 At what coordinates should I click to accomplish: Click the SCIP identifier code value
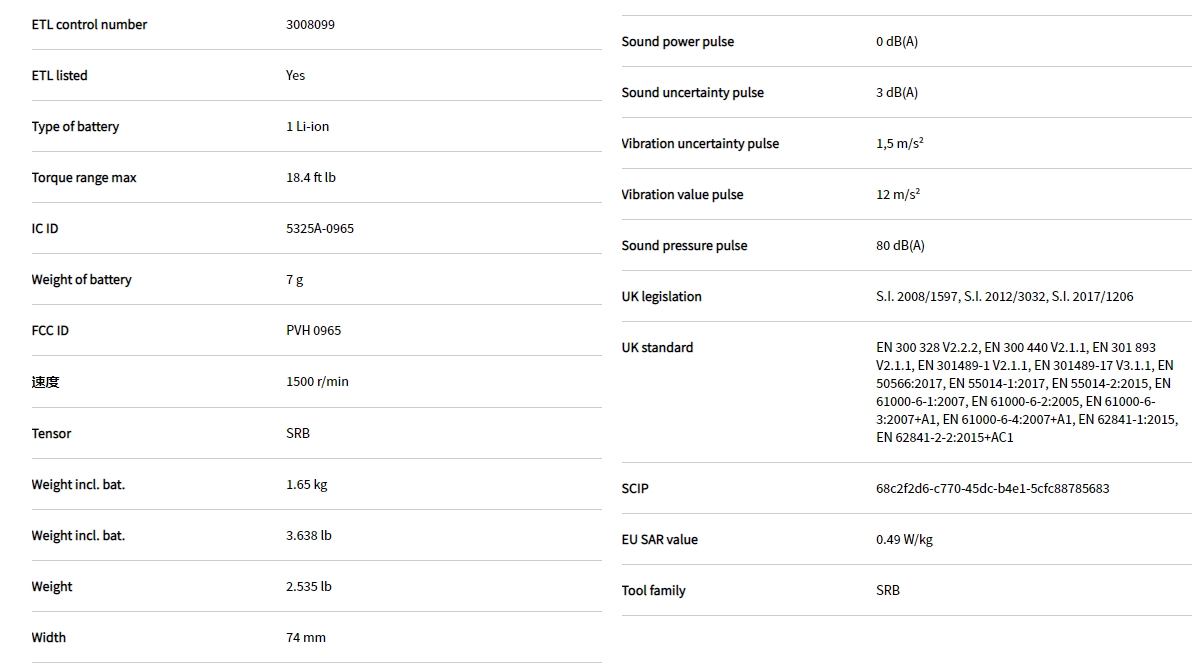click(992, 489)
